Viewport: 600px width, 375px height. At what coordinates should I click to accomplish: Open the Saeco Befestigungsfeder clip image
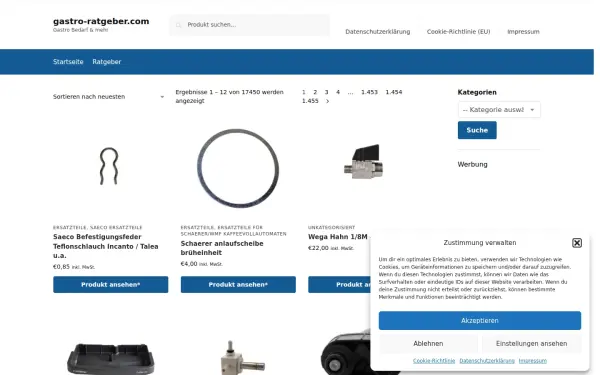point(109,166)
